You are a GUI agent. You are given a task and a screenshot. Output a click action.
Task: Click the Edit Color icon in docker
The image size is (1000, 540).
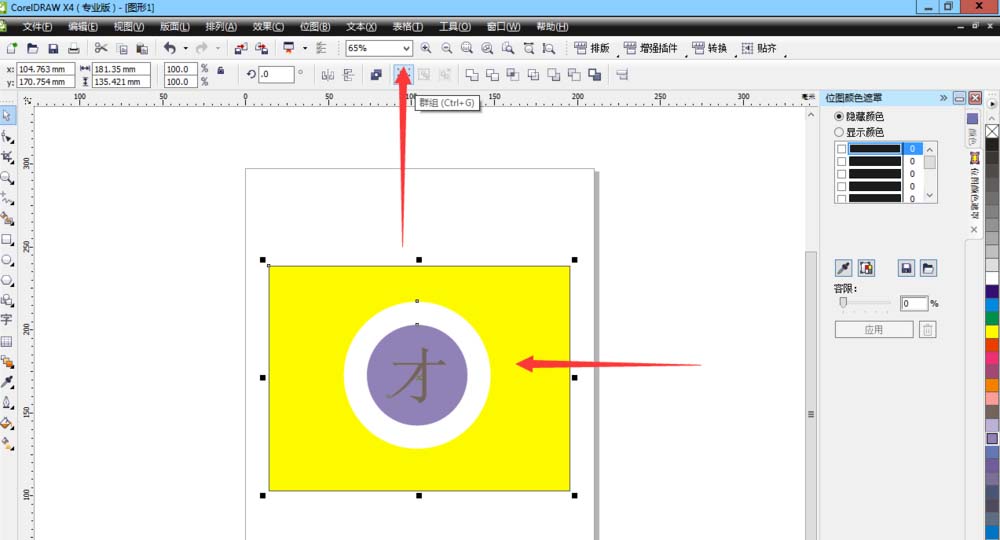tap(866, 268)
